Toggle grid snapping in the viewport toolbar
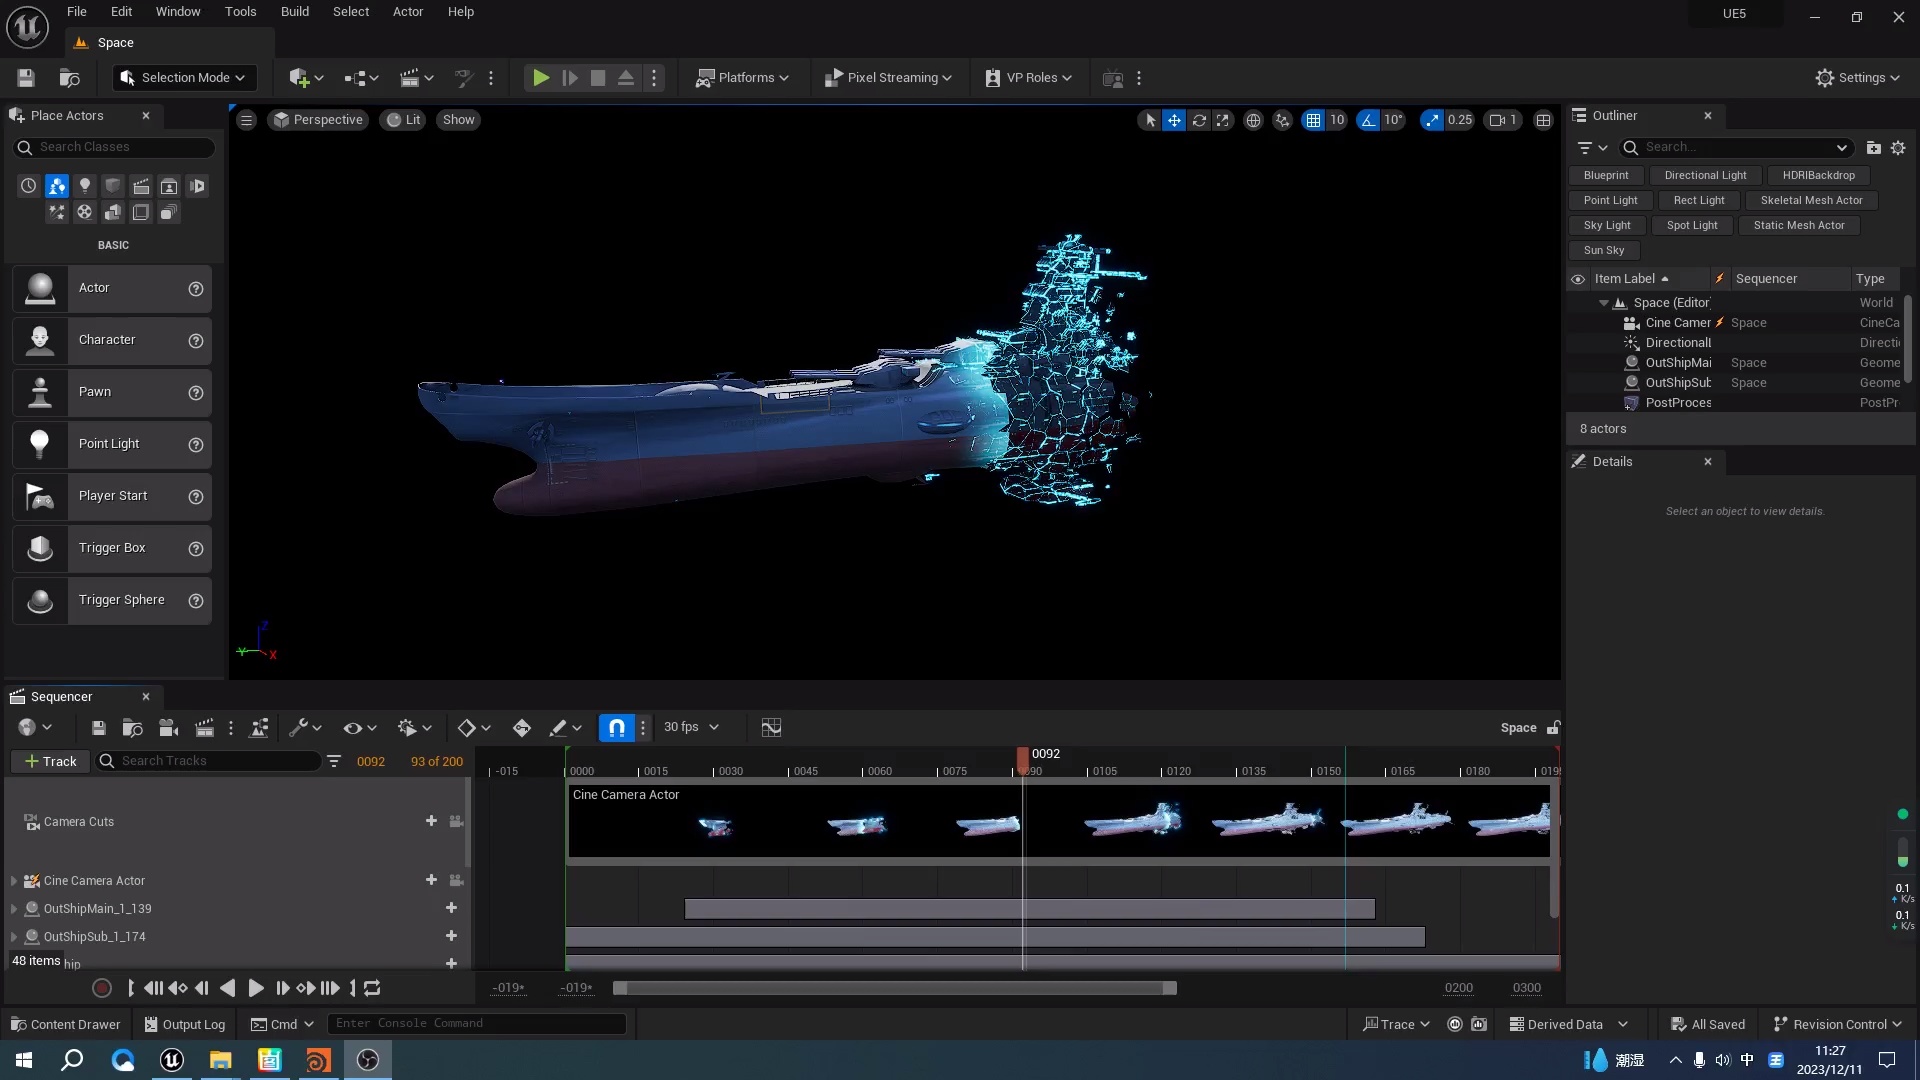 pyautogui.click(x=1313, y=120)
